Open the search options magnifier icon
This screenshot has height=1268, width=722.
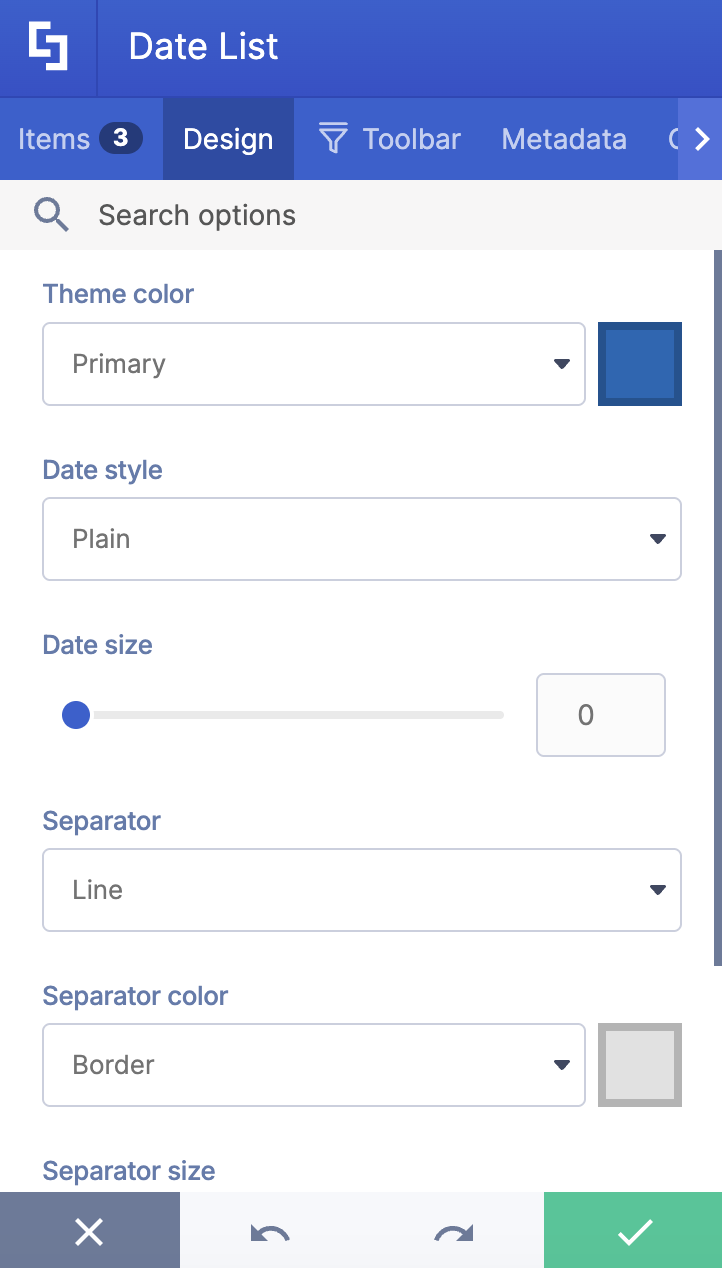coord(51,214)
